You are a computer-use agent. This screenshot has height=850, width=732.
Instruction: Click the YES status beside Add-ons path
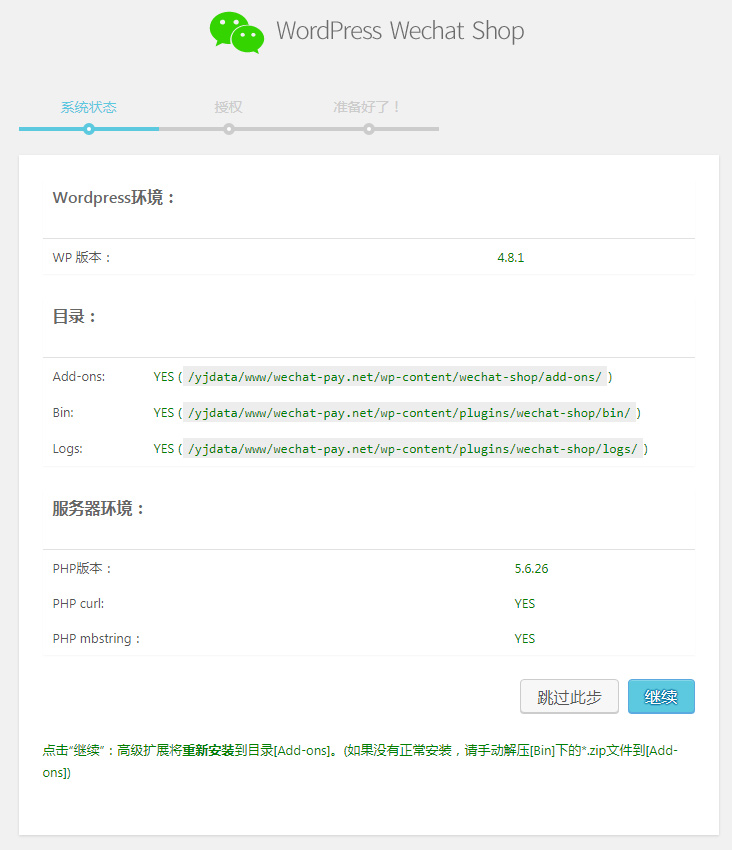pos(164,377)
